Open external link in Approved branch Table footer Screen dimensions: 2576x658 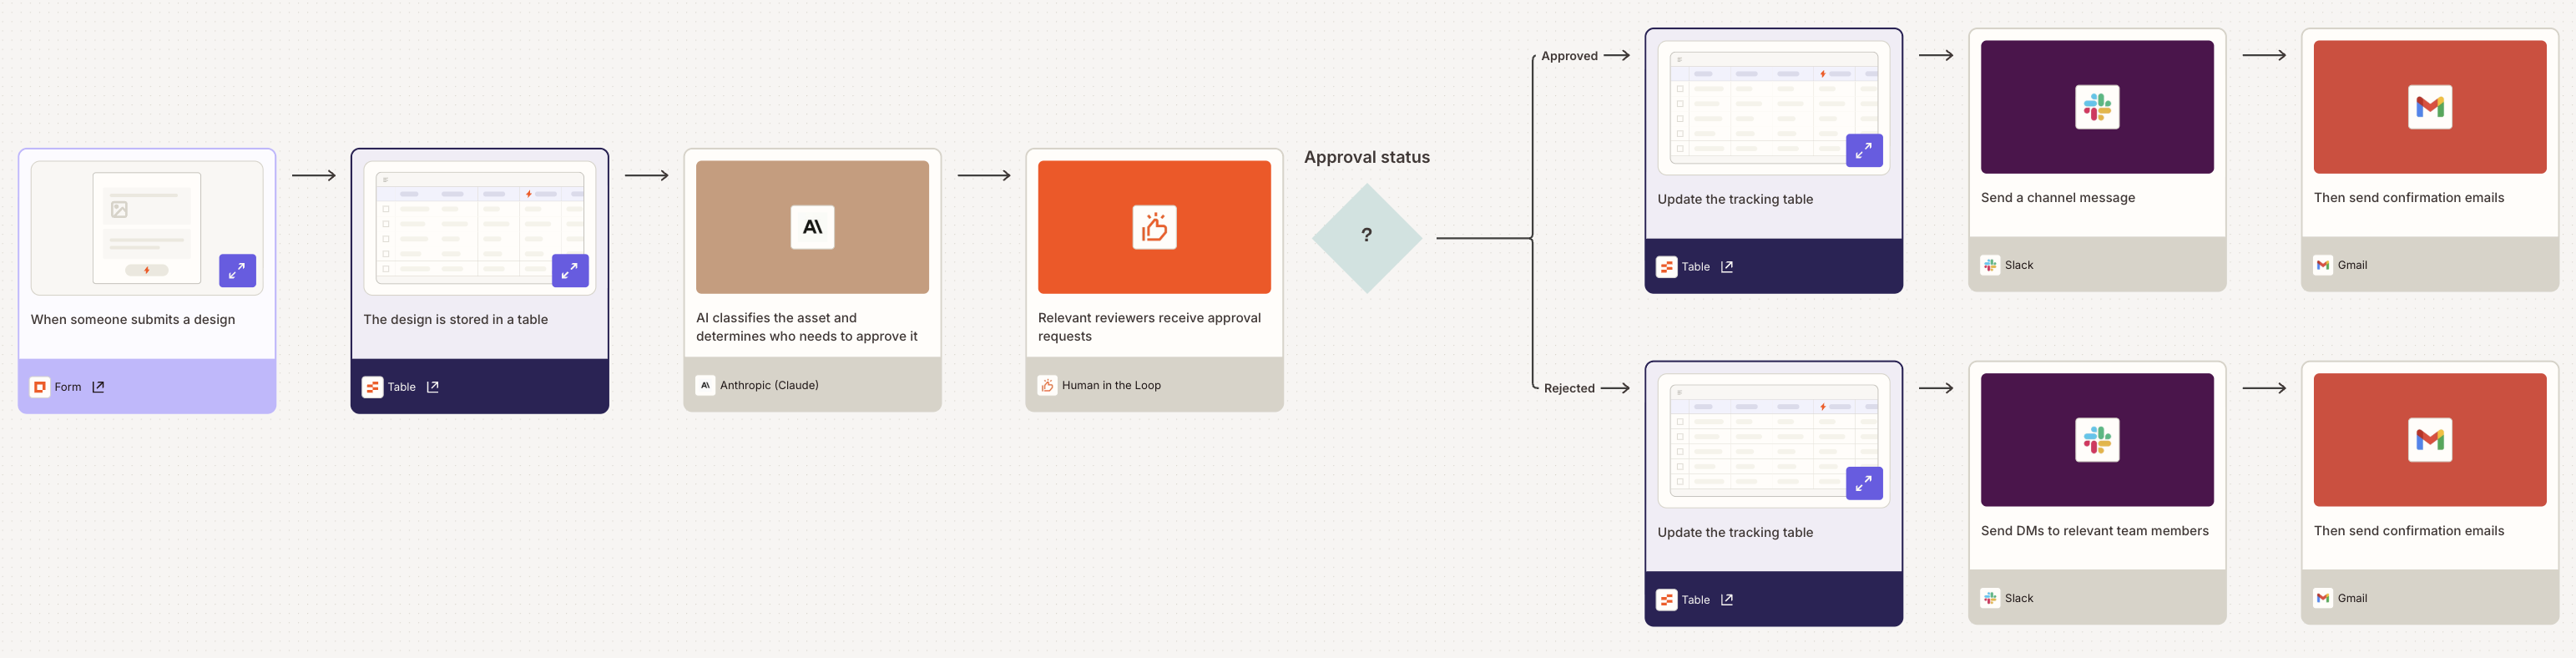[x=1727, y=267]
